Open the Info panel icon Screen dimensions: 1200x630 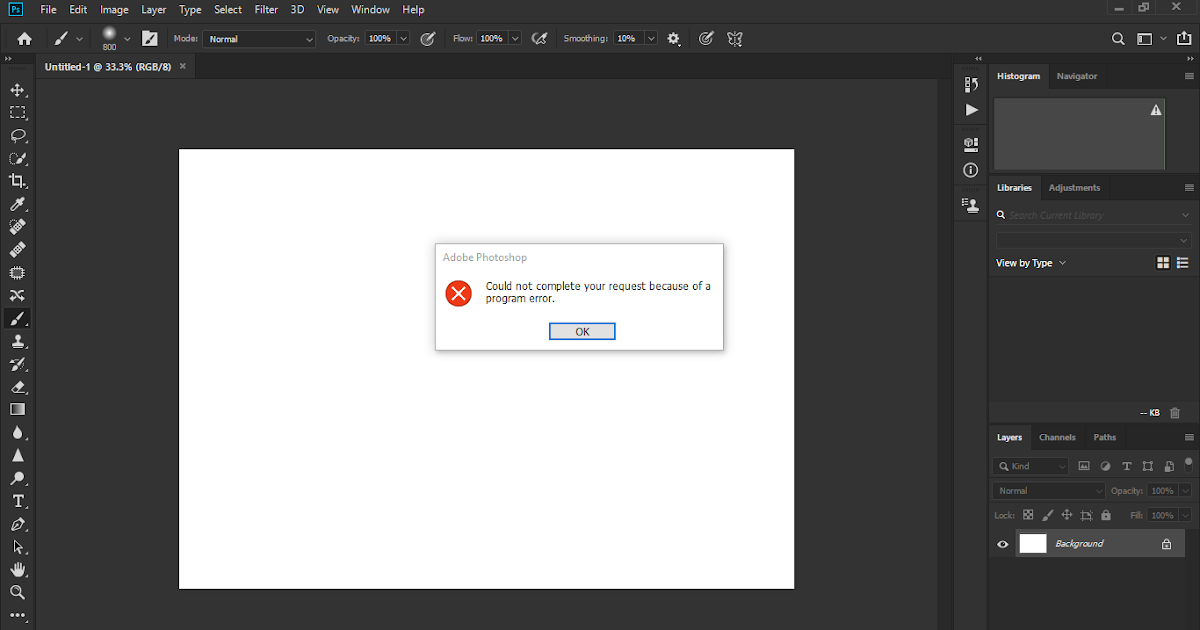971,171
